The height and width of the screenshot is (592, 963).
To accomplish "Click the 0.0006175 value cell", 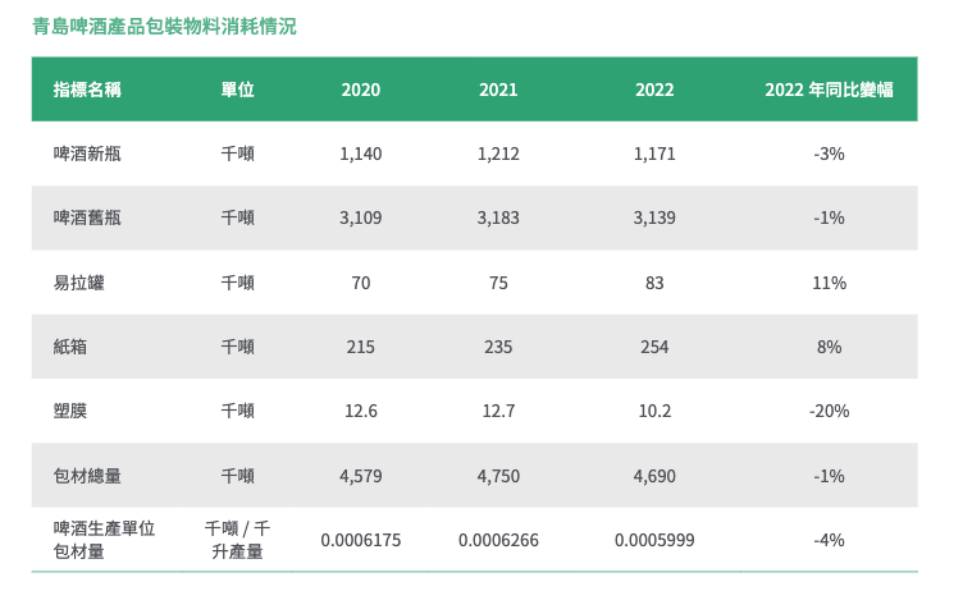I will (360, 540).
